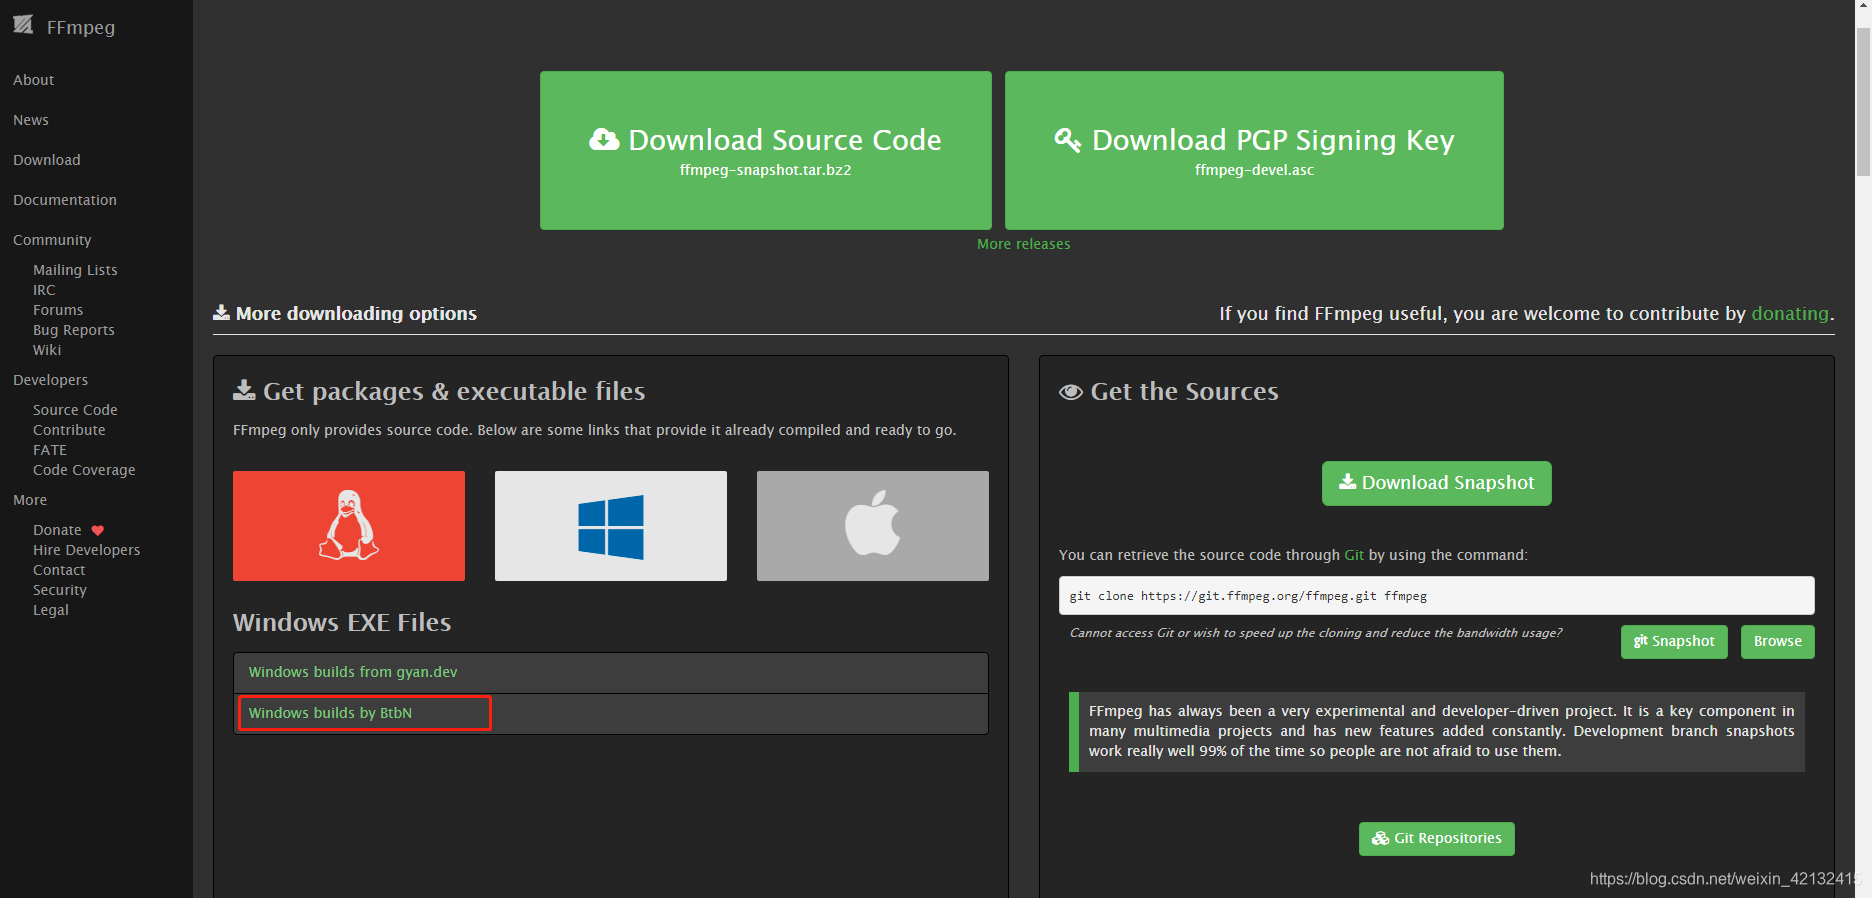This screenshot has width=1872, height=898.
Task: Click the Browse button
Action: point(1778,642)
